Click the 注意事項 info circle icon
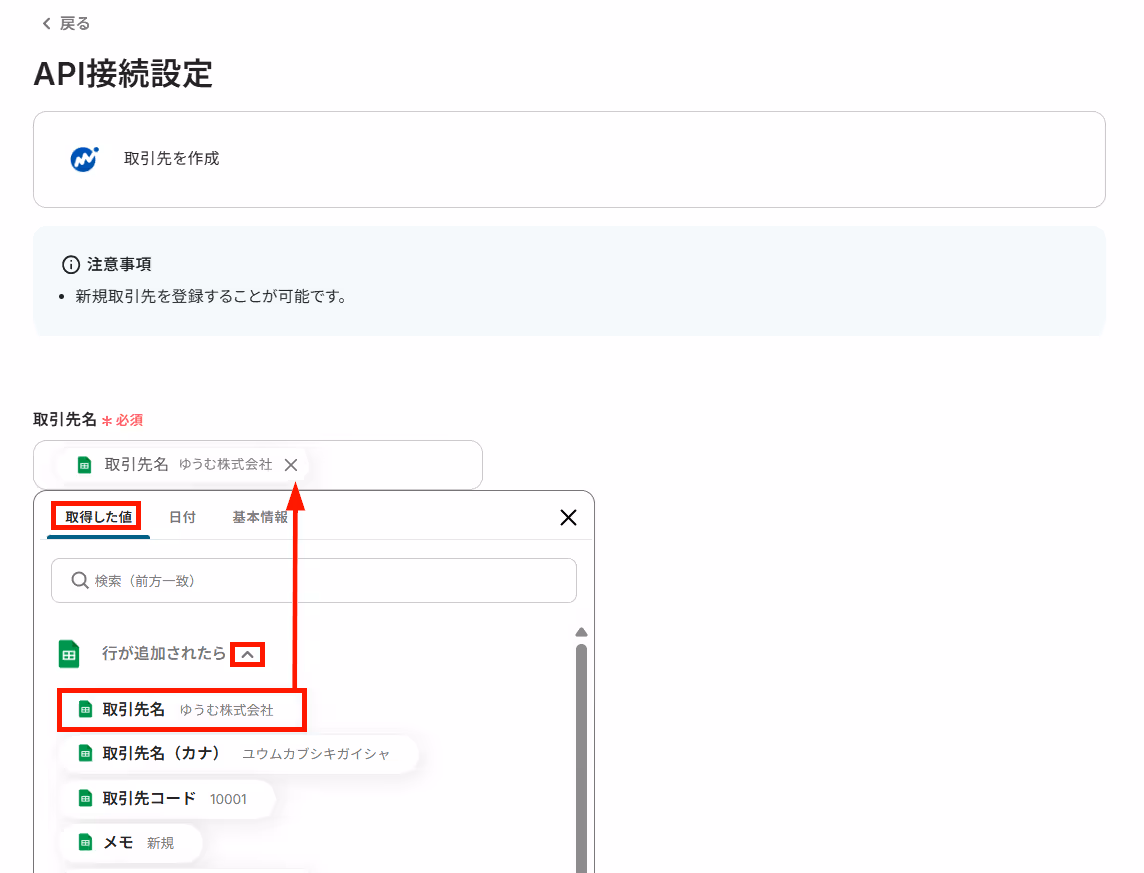1144x873 pixels. pos(71,265)
